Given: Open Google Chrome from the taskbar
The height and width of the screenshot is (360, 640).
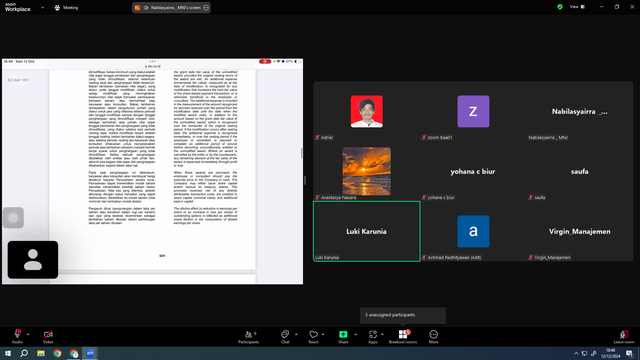Looking at the screenshot, I should (57, 353).
